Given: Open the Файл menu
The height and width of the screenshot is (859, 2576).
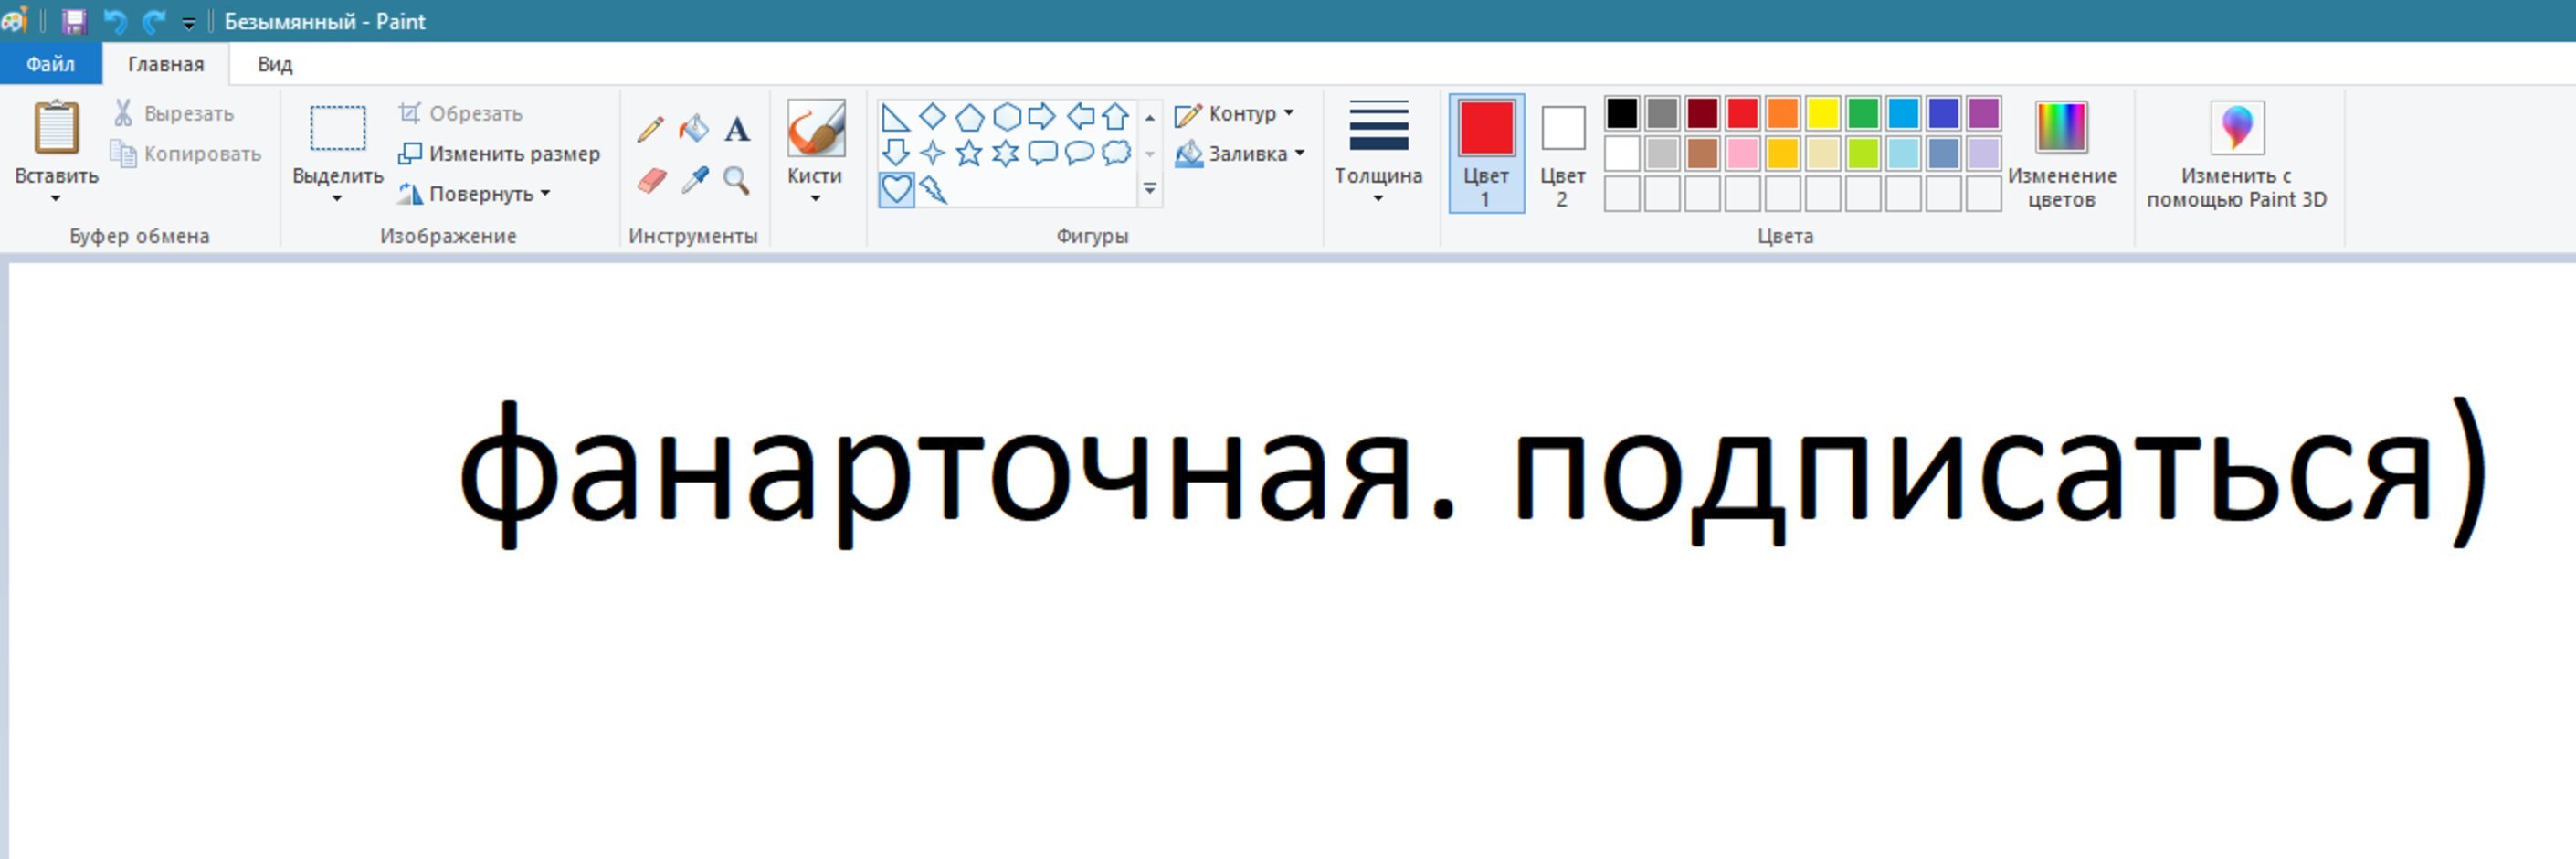Looking at the screenshot, I should pyautogui.click(x=50, y=64).
